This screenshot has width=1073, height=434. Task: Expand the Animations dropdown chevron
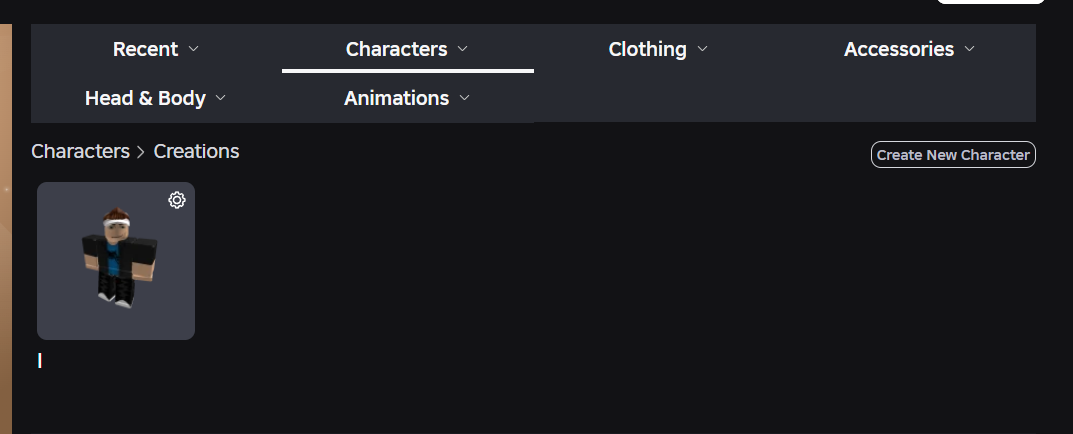(x=464, y=98)
